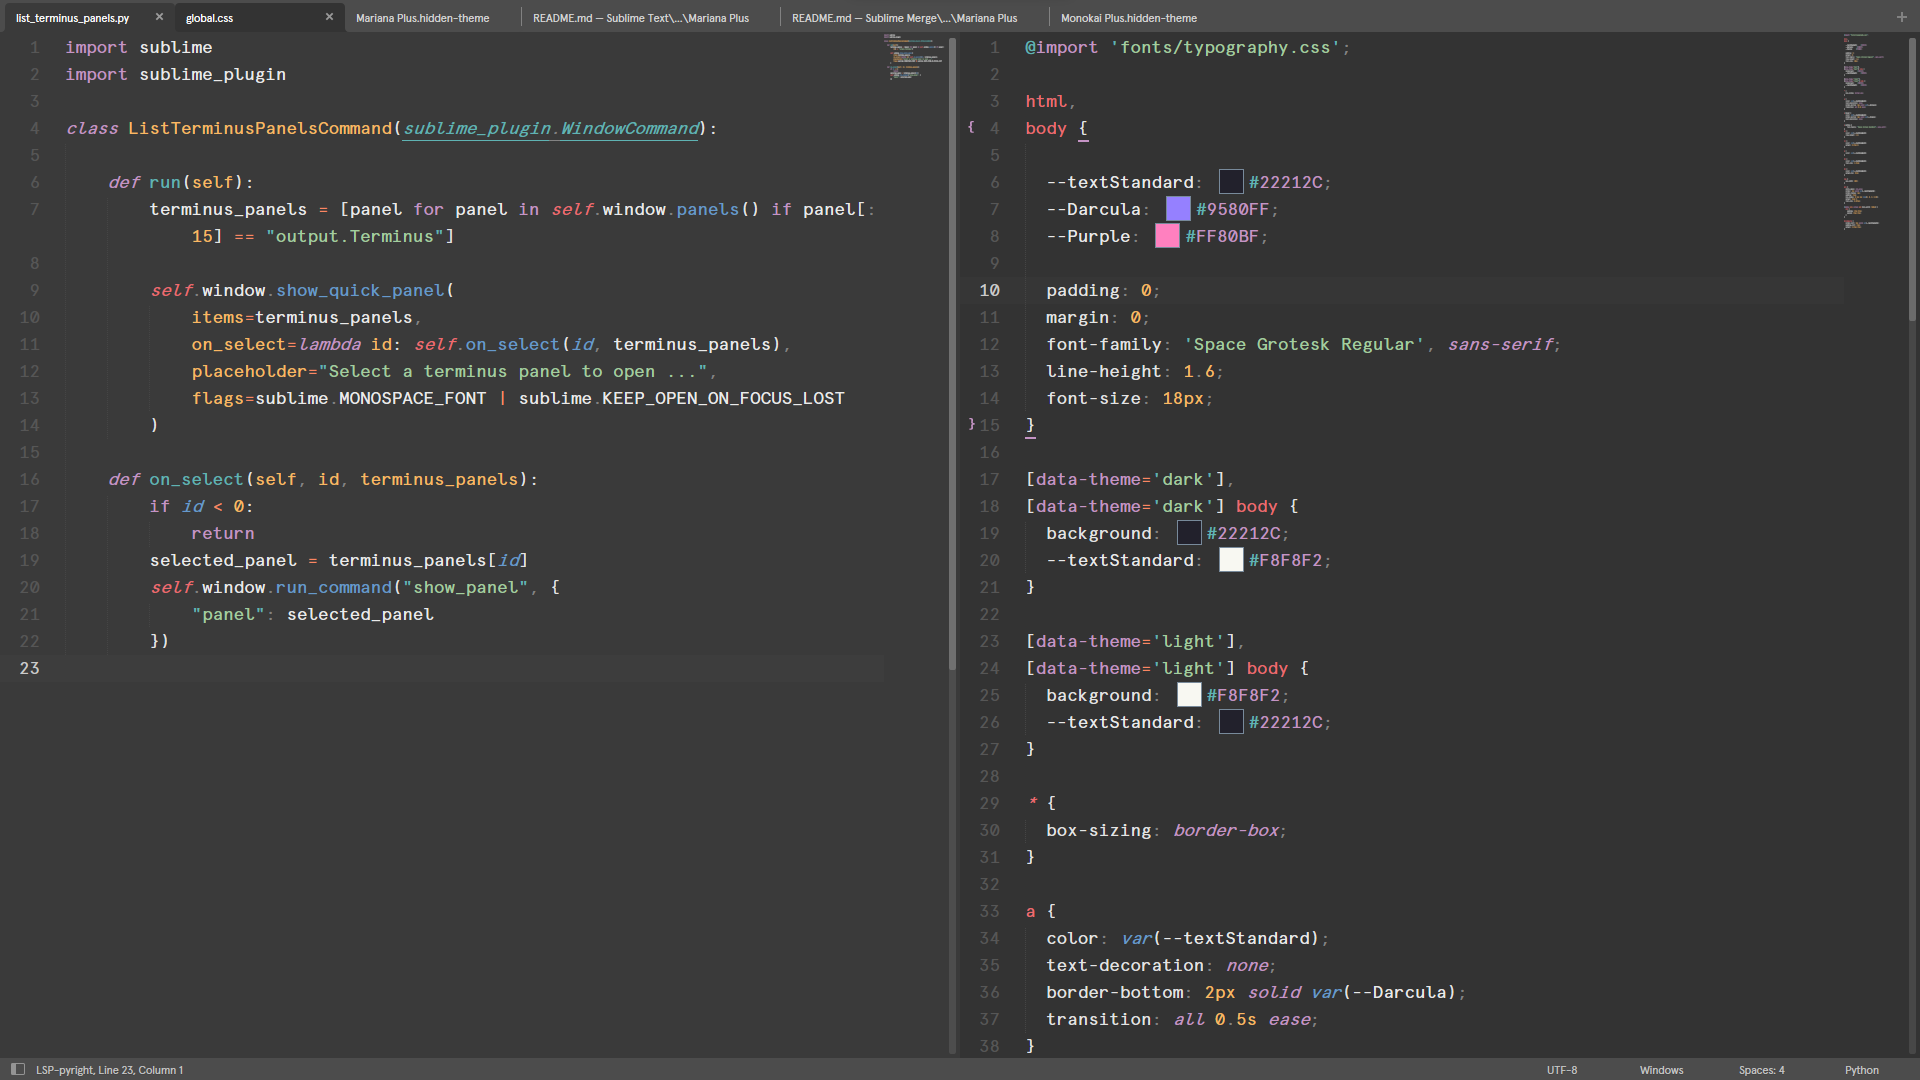Toggle the side bar icon in status bar
Screen dimensions: 1920x1080
click(17, 1069)
